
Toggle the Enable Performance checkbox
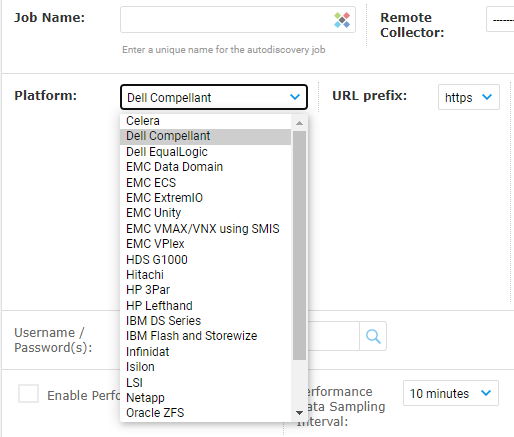pos(28,394)
